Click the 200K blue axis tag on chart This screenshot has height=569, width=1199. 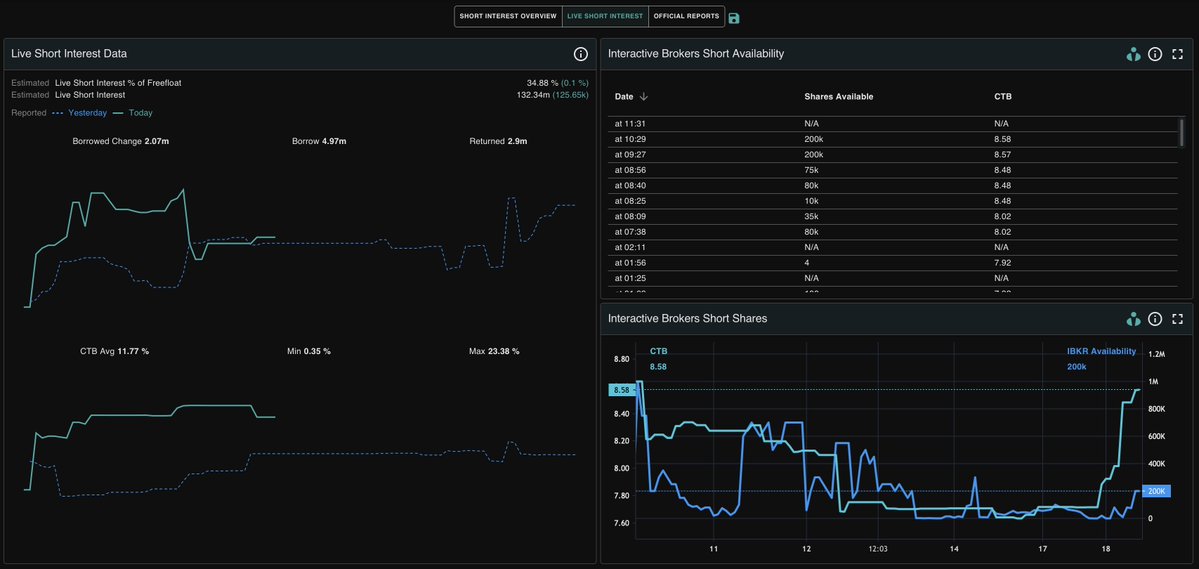click(1155, 491)
